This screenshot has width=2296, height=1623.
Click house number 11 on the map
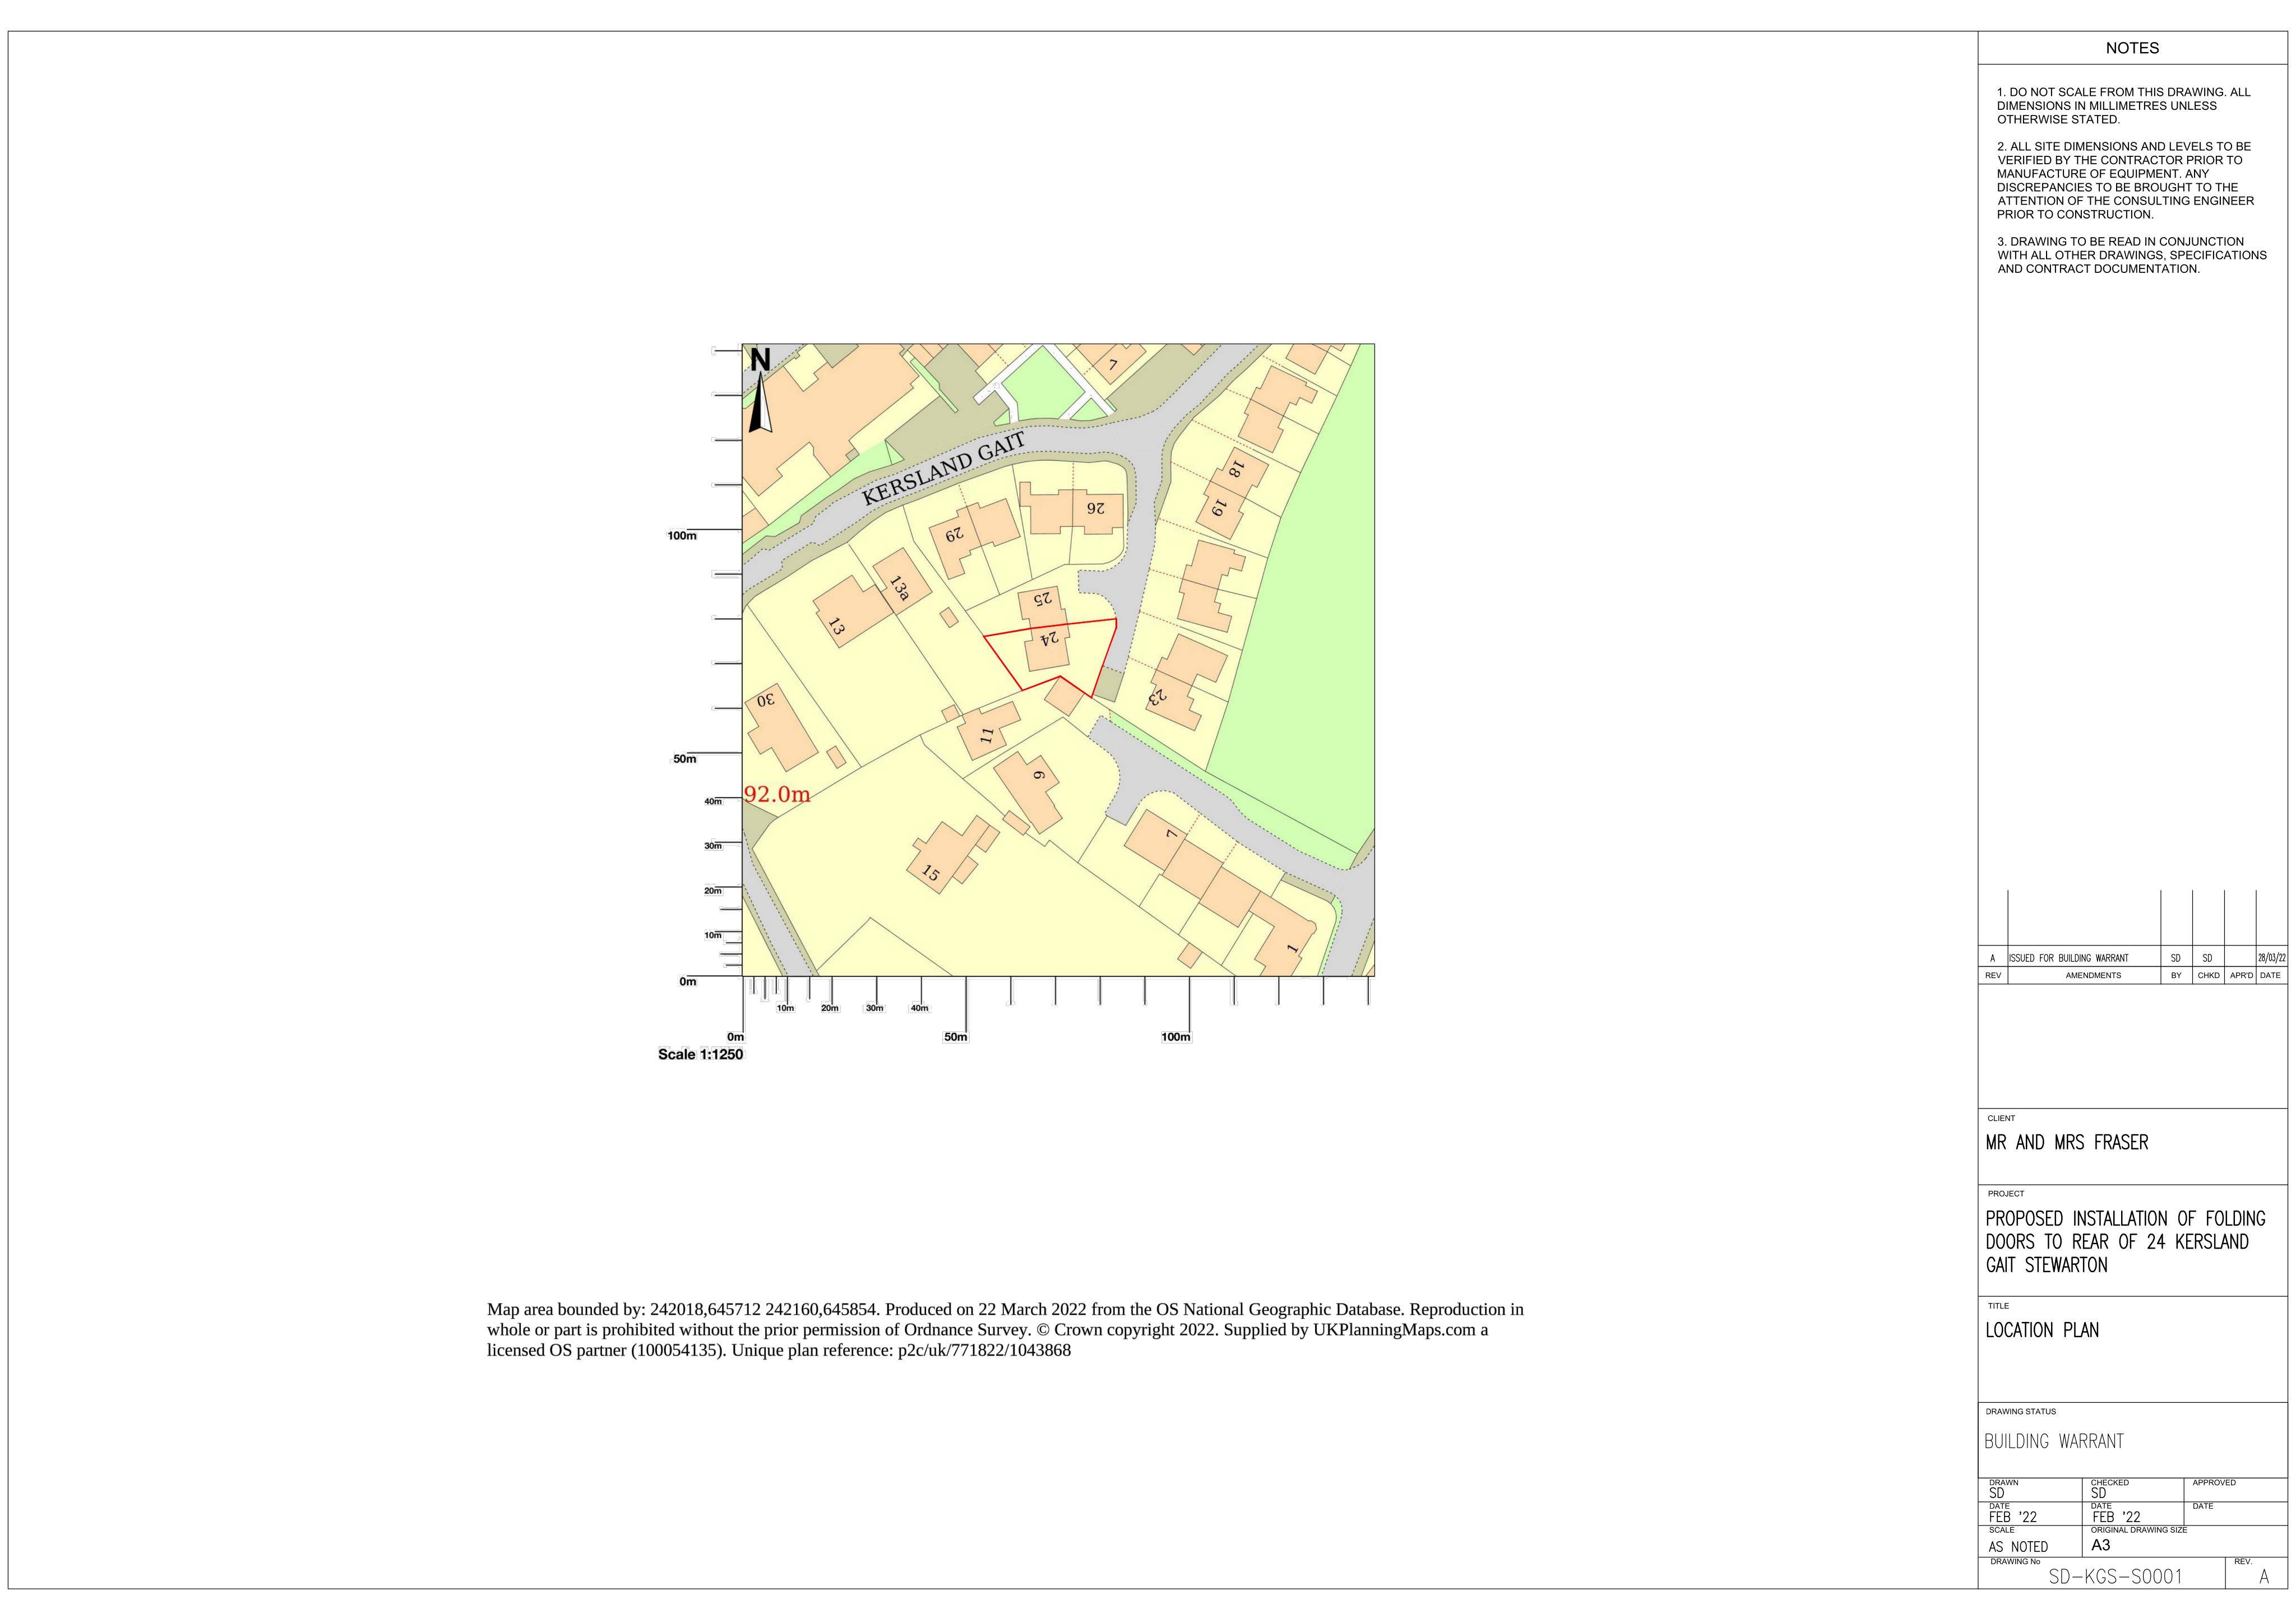click(987, 735)
